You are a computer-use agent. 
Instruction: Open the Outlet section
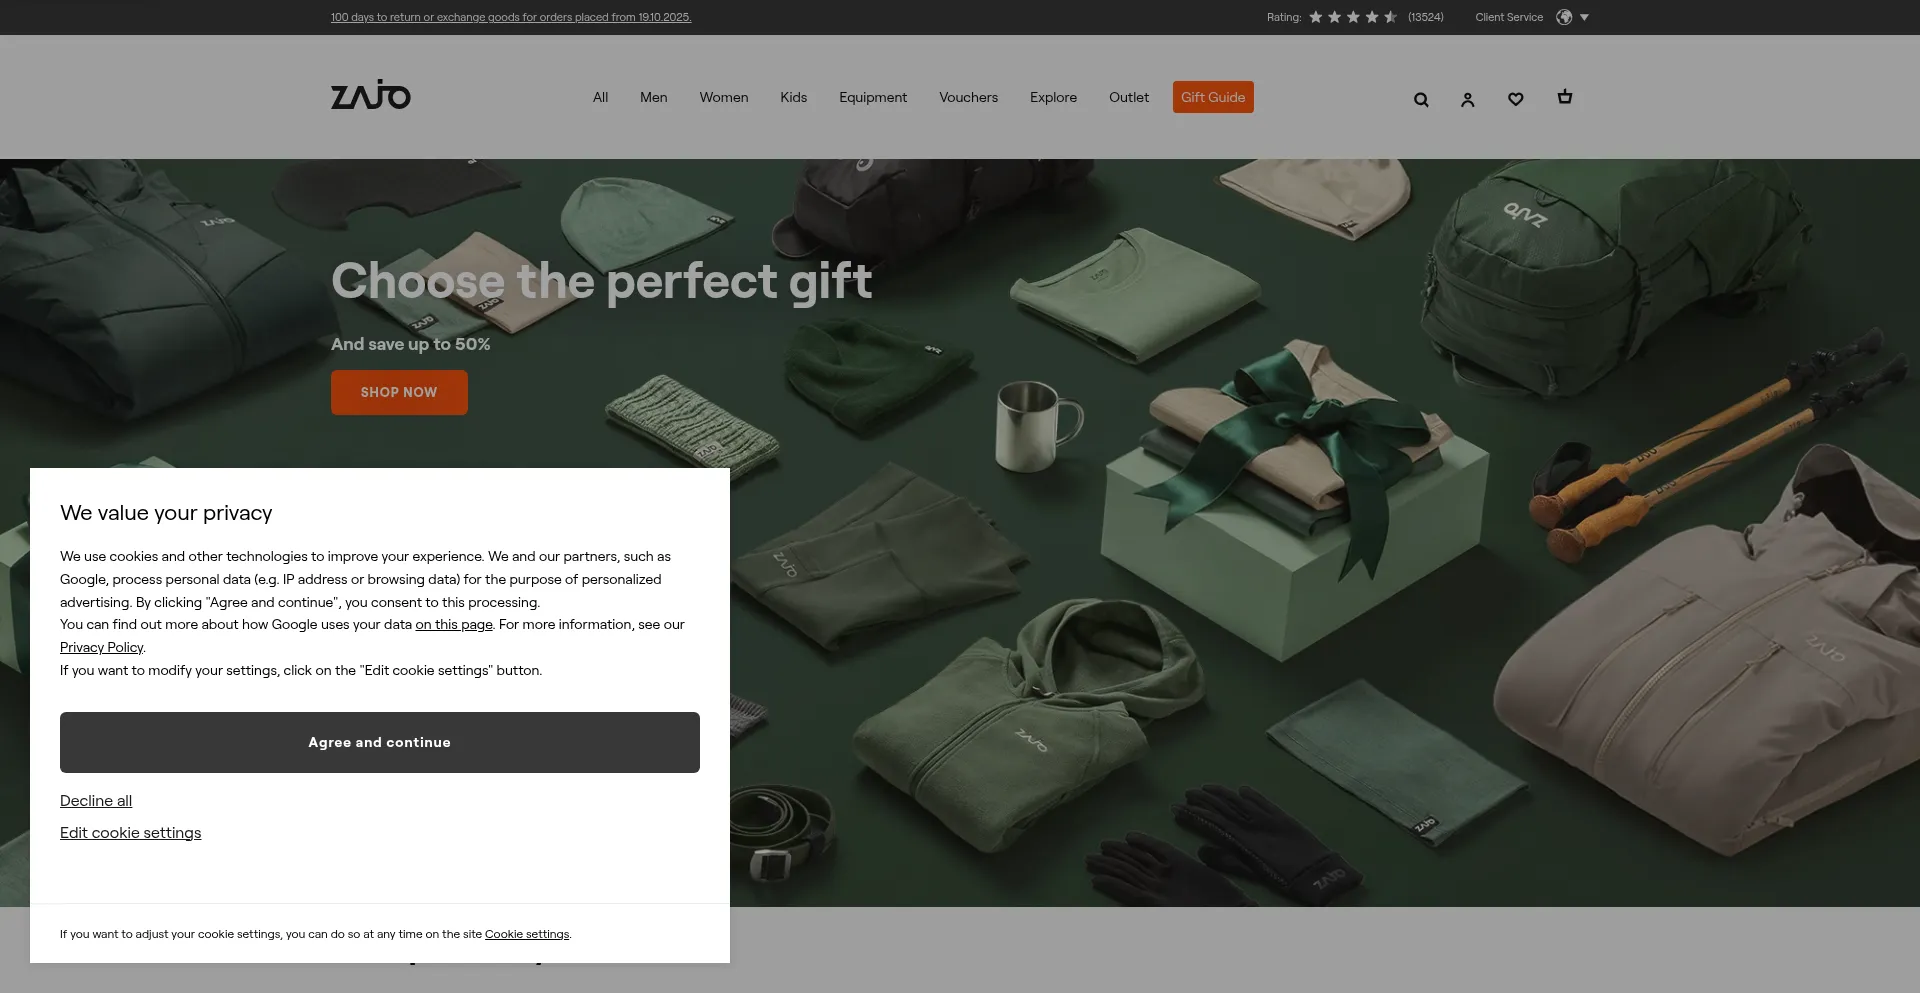pyautogui.click(x=1128, y=97)
